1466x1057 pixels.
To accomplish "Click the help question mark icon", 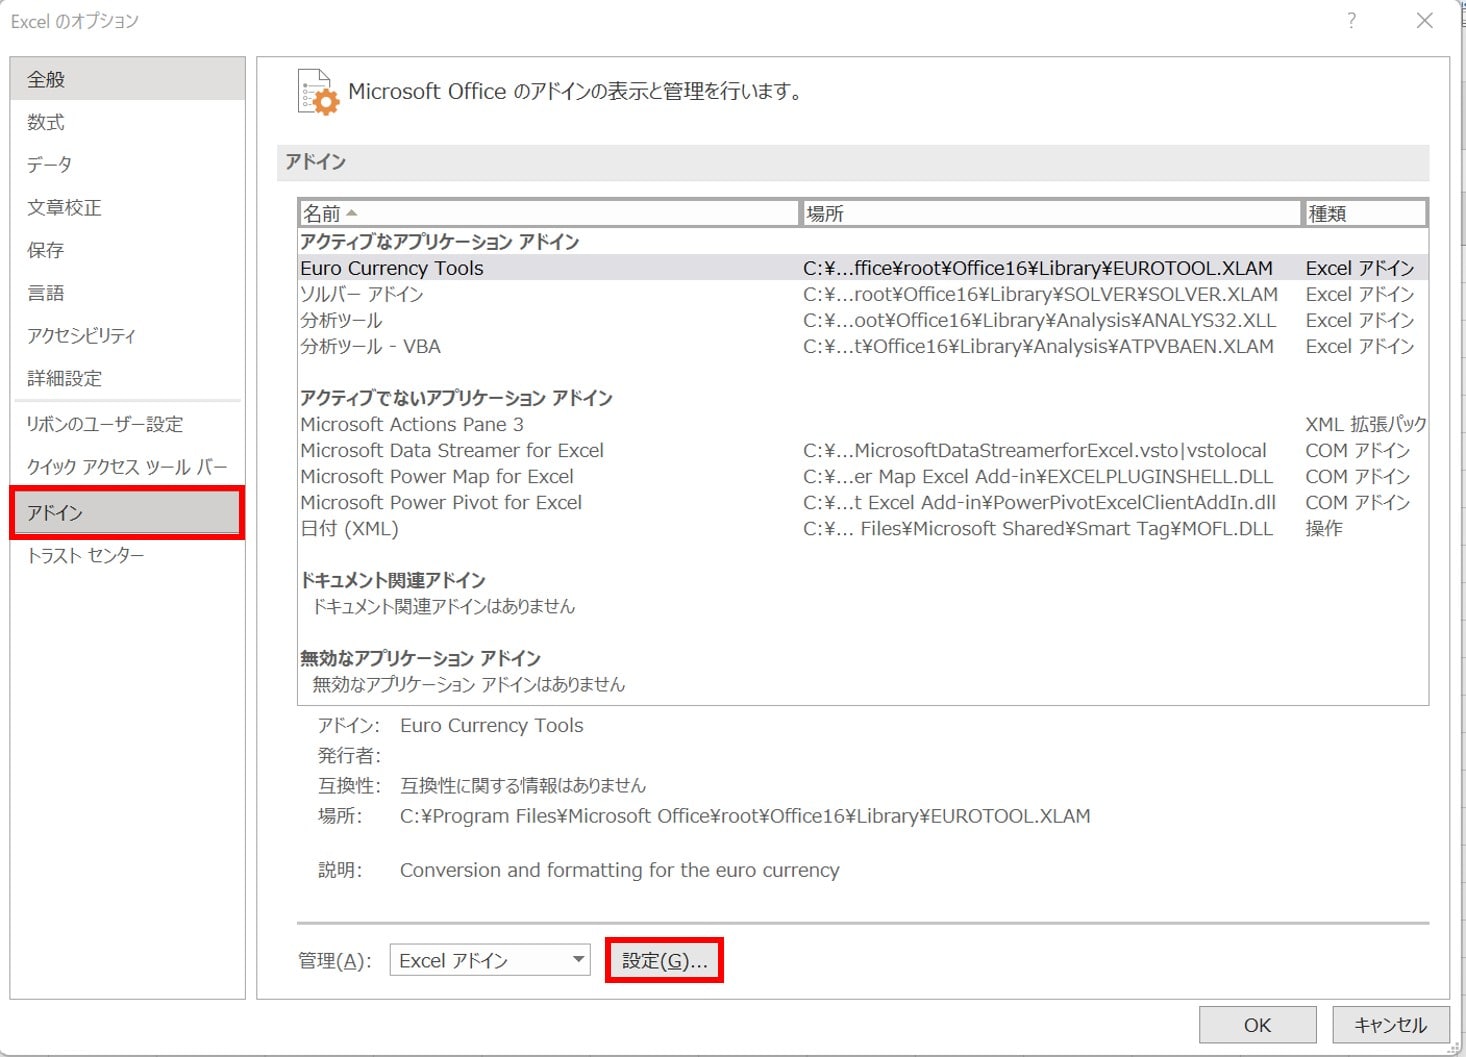I will coord(1351,21).
